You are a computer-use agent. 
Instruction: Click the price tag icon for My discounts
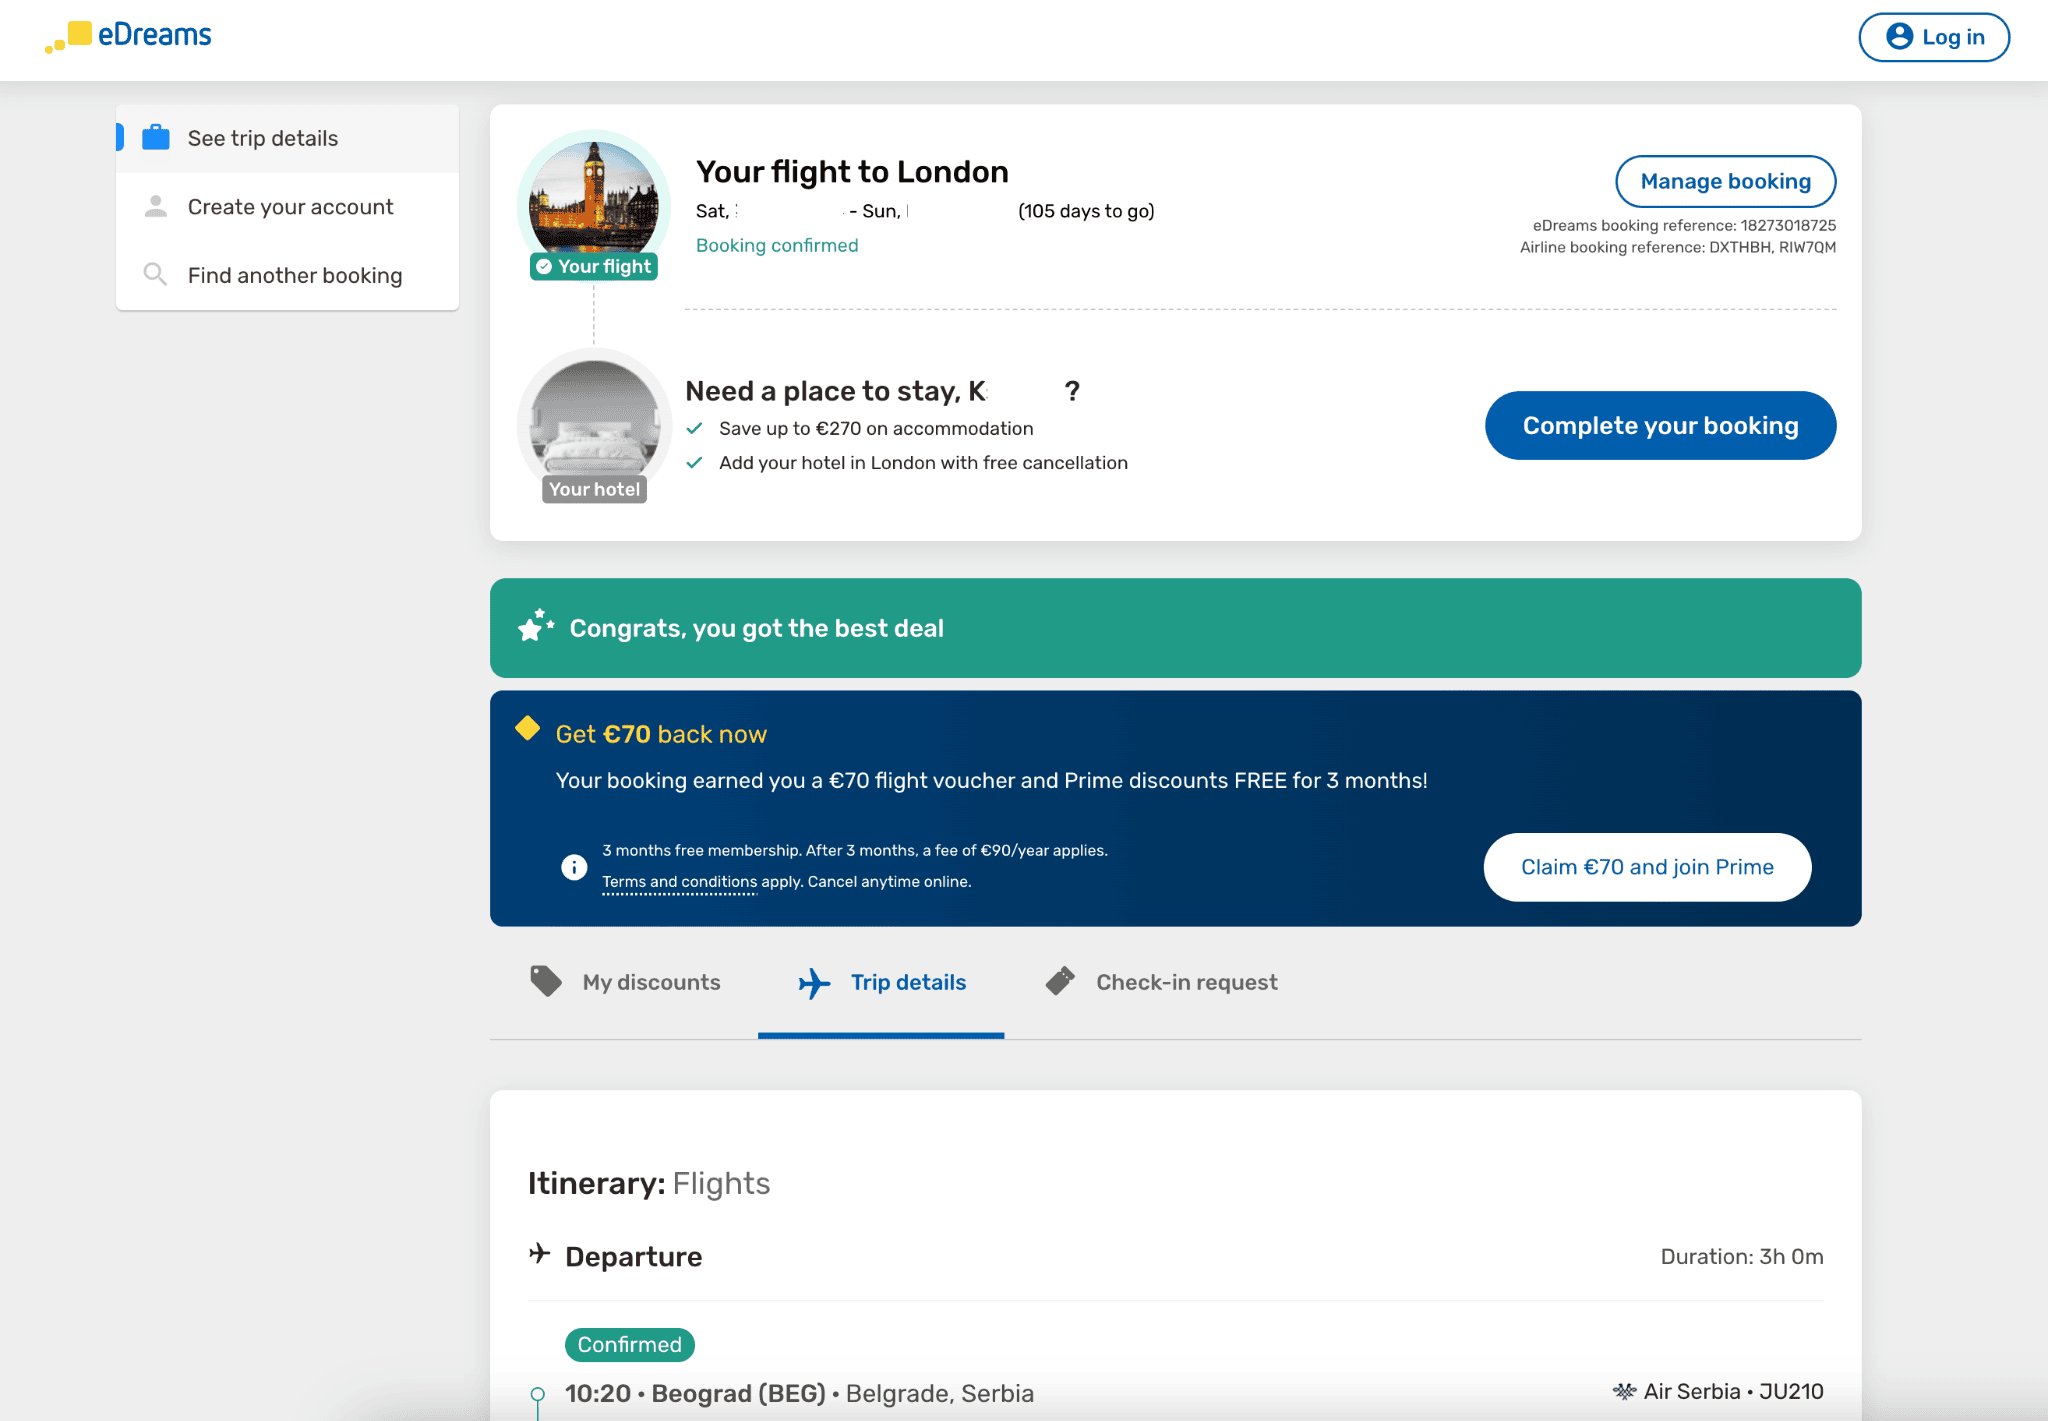(x=546, y=981)
